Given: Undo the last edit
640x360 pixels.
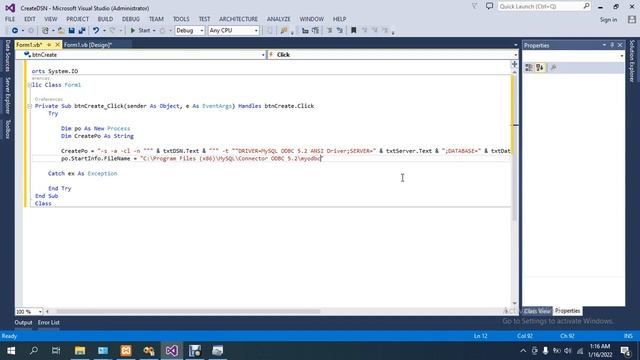Looking at the screenshot, I should (x=96, y=31).
